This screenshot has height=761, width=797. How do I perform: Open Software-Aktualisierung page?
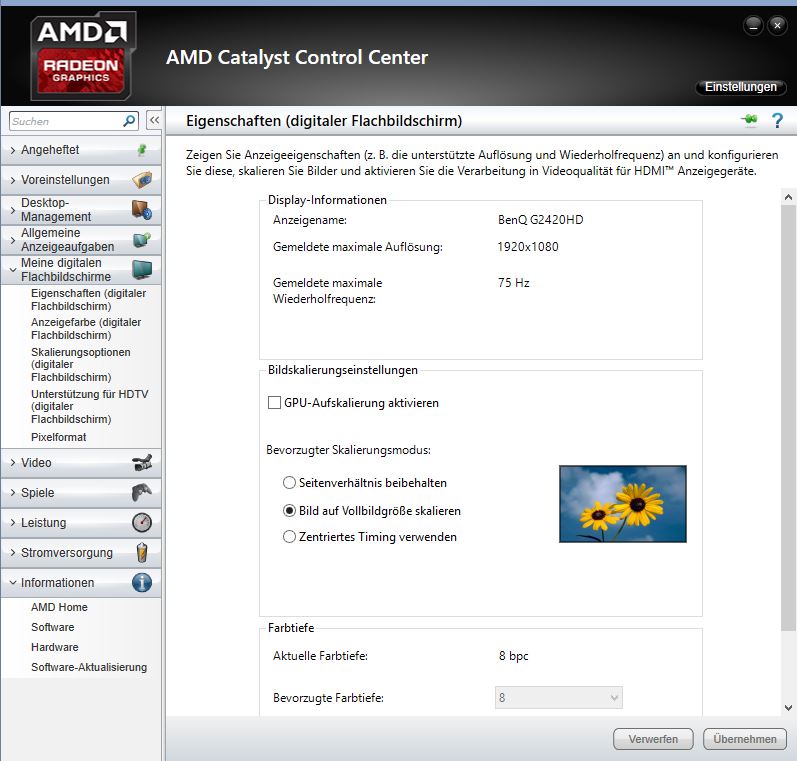point(89,667)
